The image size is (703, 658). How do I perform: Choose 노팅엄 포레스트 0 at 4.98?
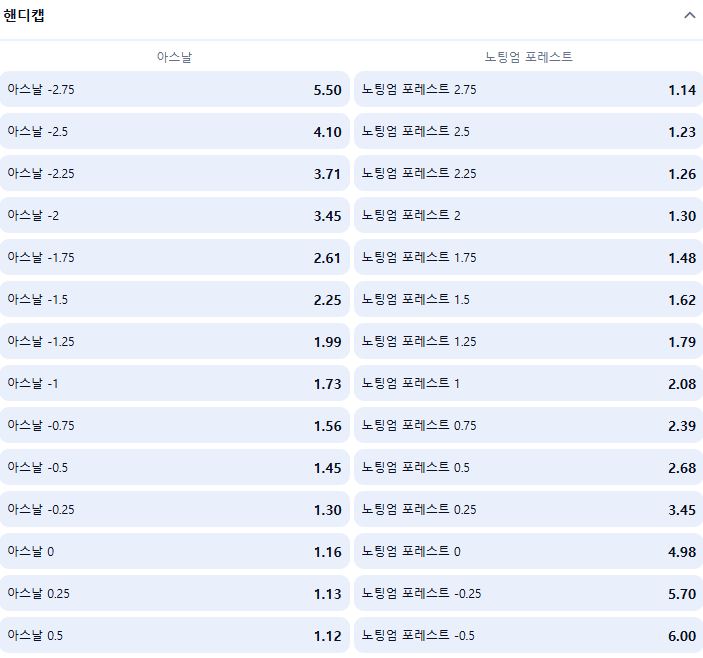point(529,551)
